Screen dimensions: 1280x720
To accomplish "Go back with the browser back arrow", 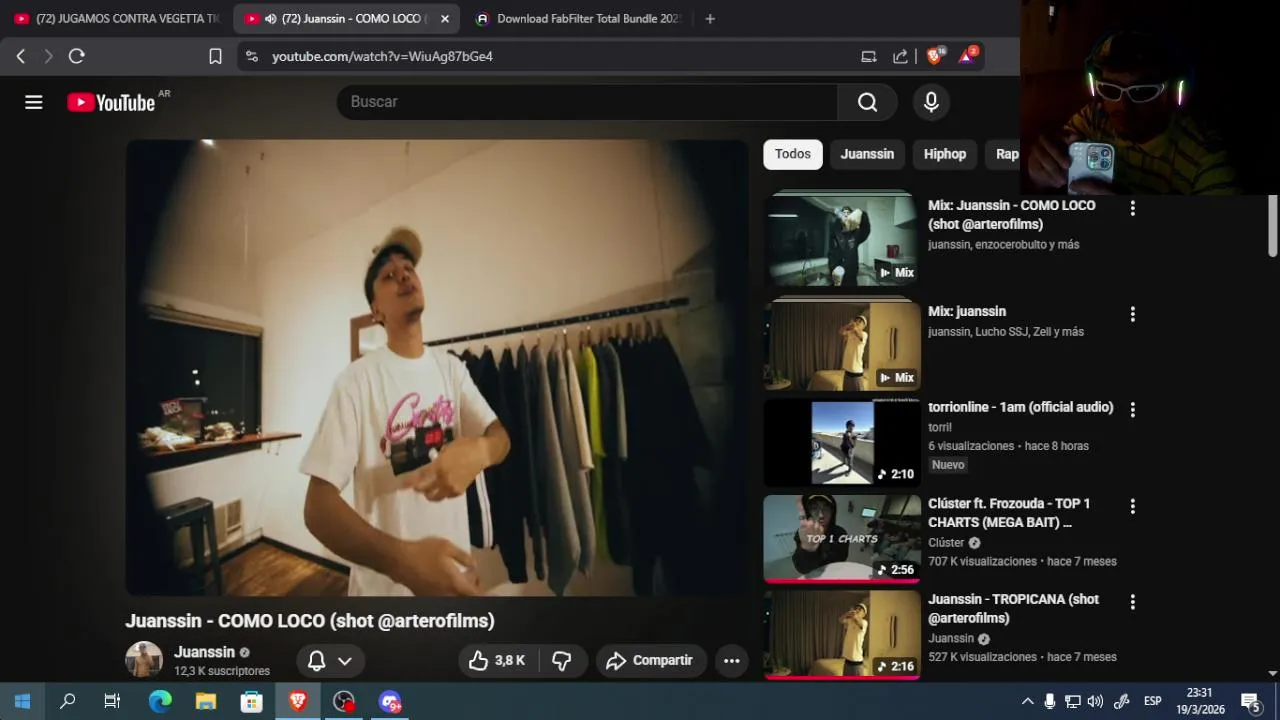I will [20, 56].
